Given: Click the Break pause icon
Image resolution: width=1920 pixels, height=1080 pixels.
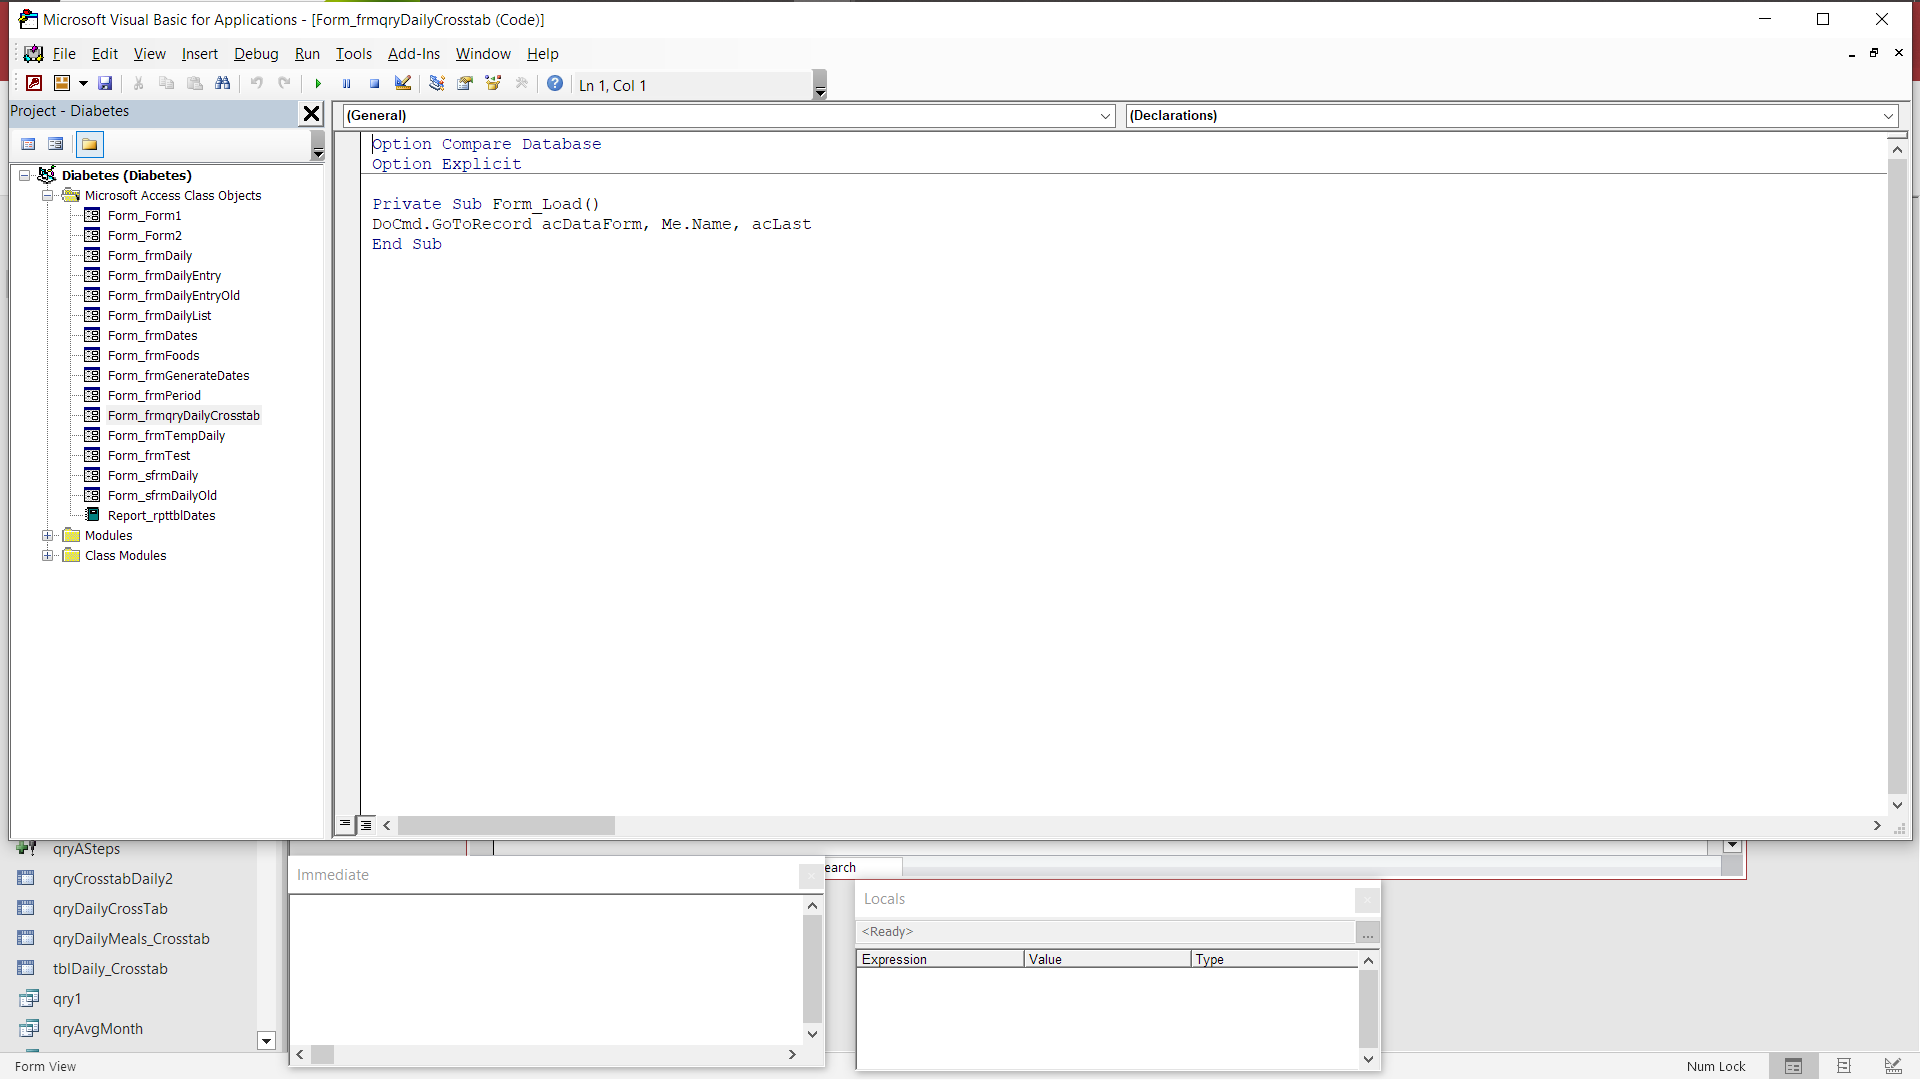Looking at the screenshot, I should coord(346,84).
